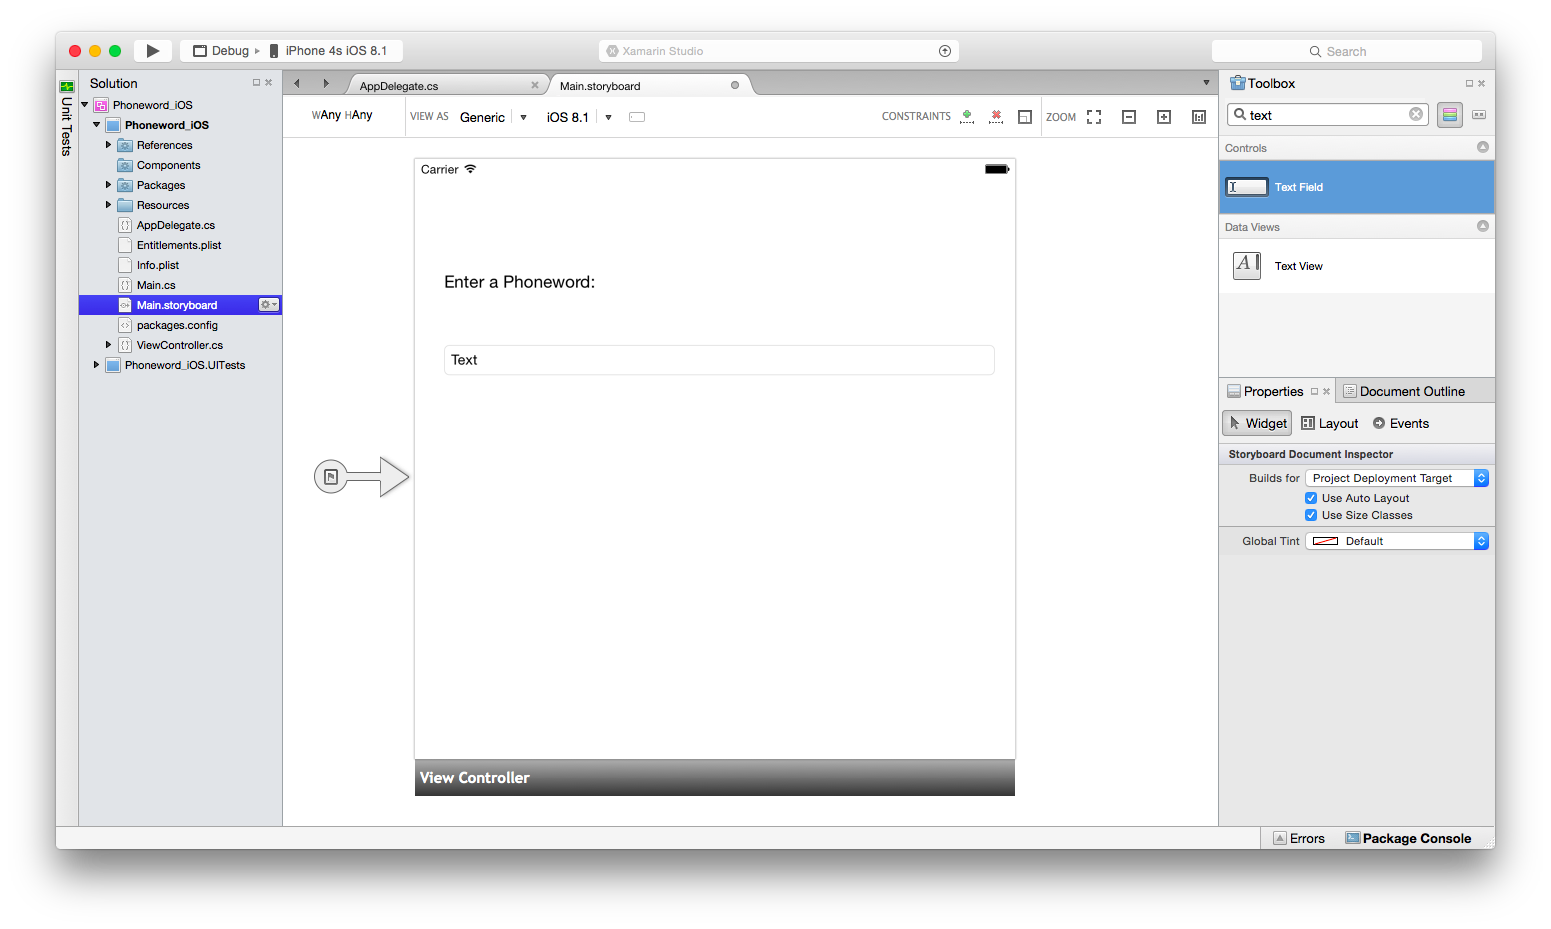Open the Builds for dropdown
The image size is (1551, 929).
coord(1397,479)
